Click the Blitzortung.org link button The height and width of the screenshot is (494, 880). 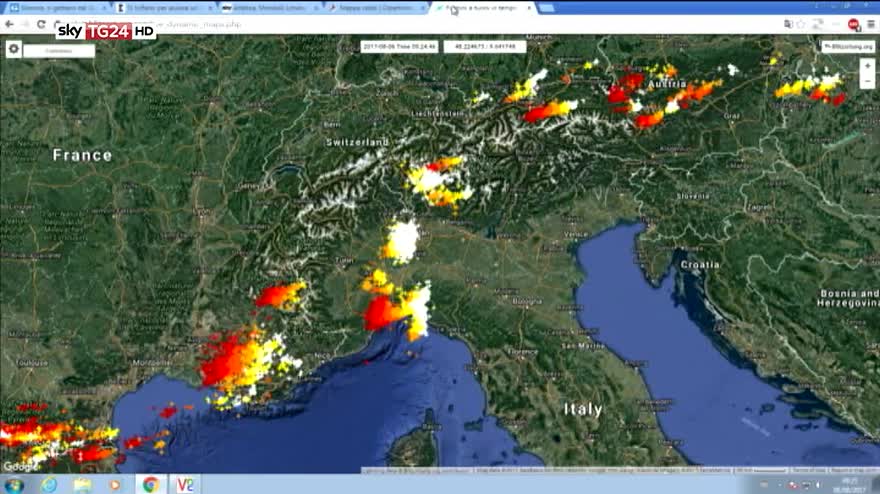click(x=848, y=46)
